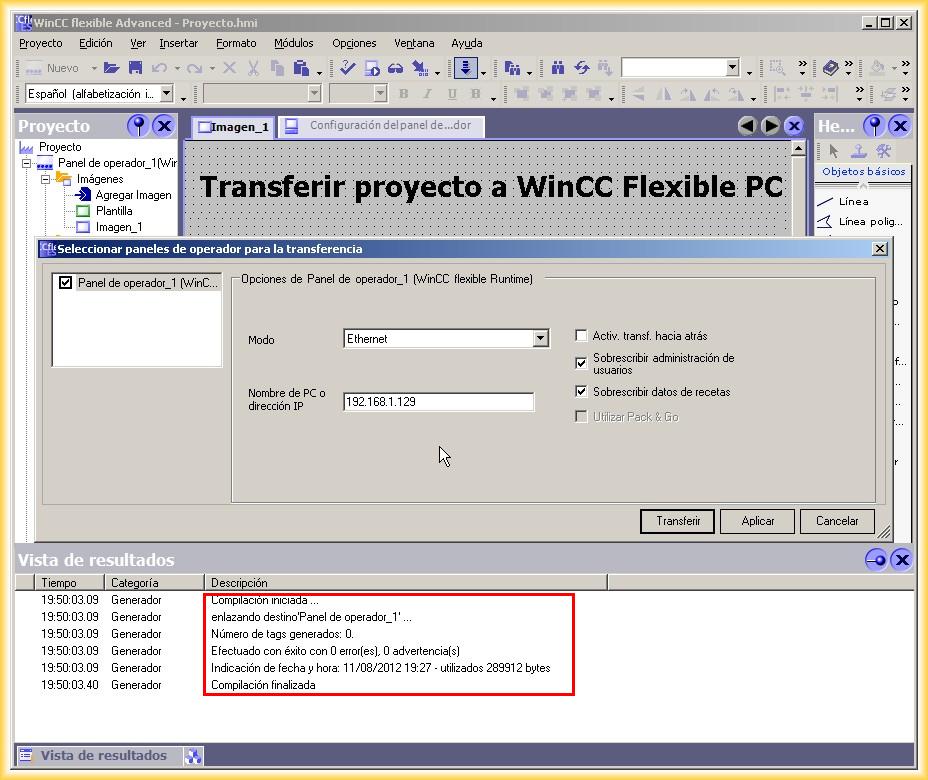Click the transfer download arrow toolbar icon
Viewport: 928px width, 780px height.
coord(465,68)
